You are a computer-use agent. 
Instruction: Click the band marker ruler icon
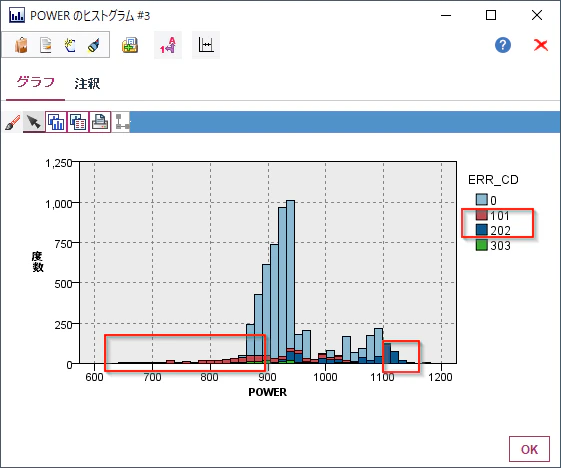coord(206,45)
